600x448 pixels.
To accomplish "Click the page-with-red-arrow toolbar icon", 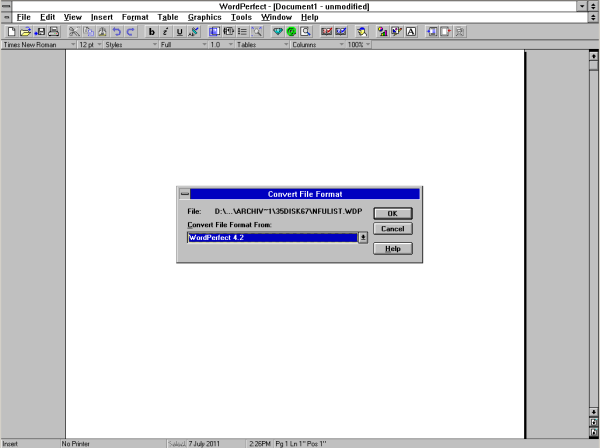I will (x=446, y=32).
